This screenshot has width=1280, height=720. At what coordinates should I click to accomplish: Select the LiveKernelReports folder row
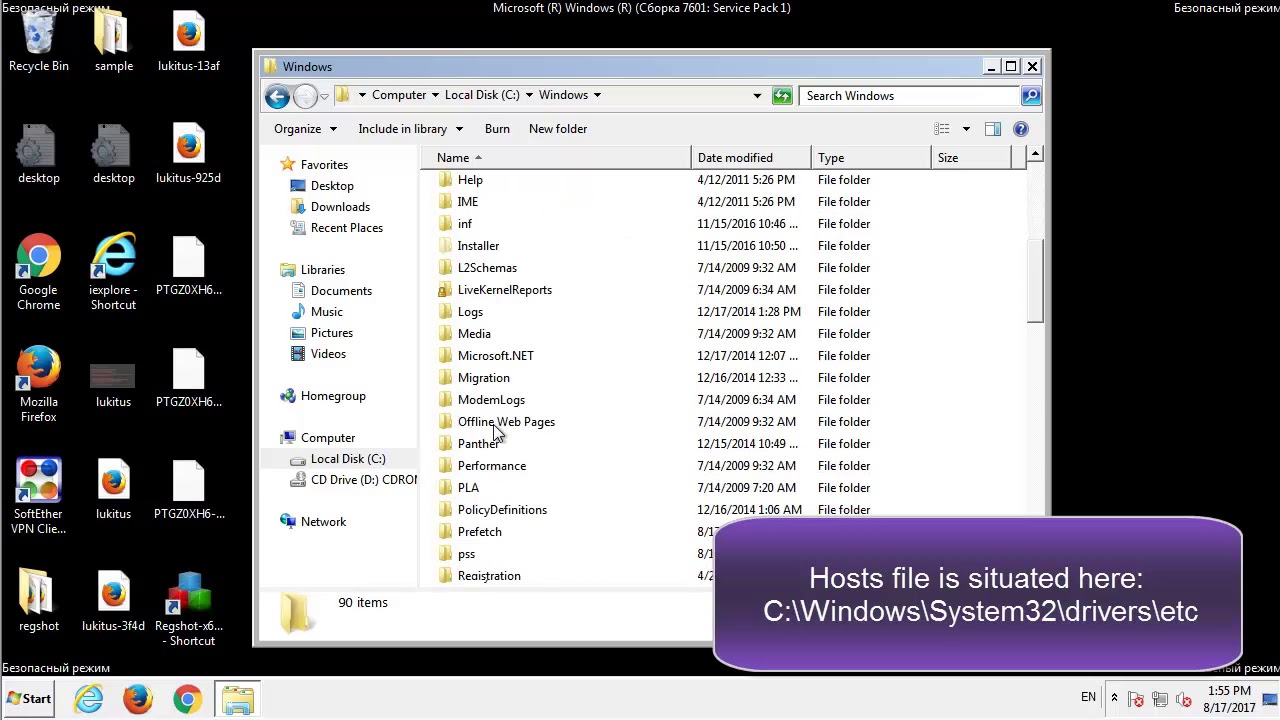(x=724, y=290)
